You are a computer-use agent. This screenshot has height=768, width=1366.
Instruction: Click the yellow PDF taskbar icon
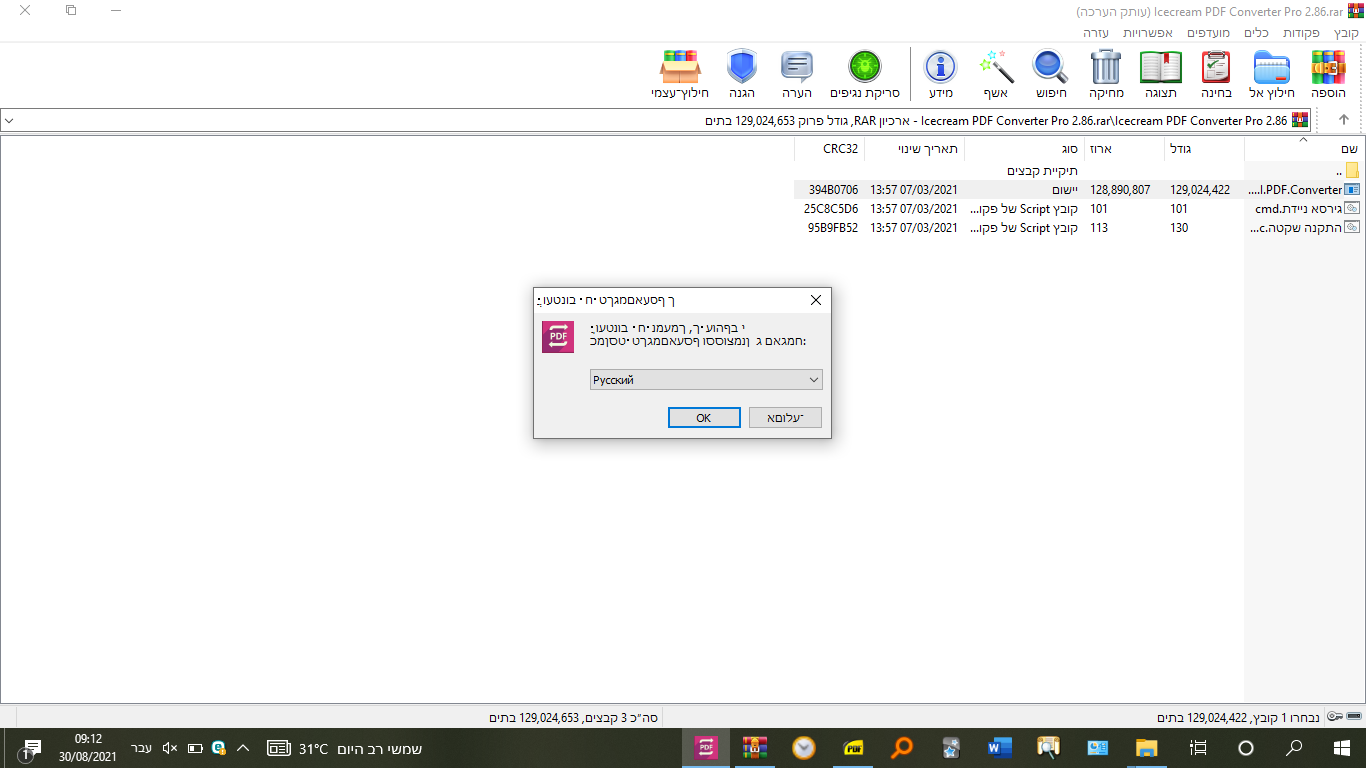click(x=853, y=747)
